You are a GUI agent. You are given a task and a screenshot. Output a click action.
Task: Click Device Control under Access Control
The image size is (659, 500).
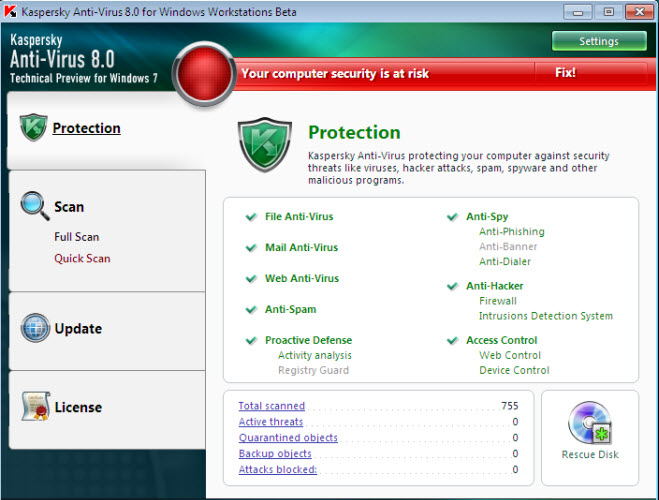tap(514, 370)
